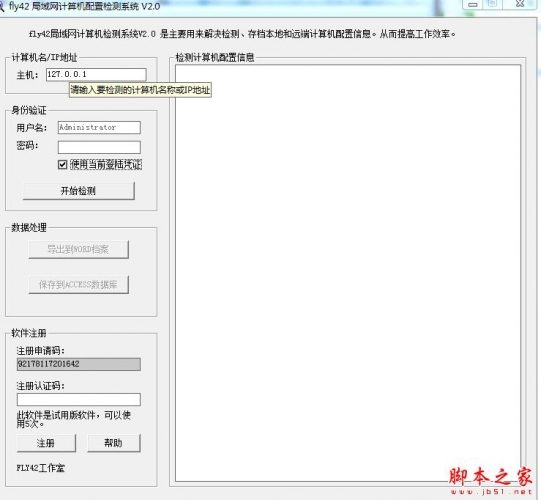Viewport: 541px width, 500px height.
Task: Toggle the use current login credentials checkbox
Action: 62,165
